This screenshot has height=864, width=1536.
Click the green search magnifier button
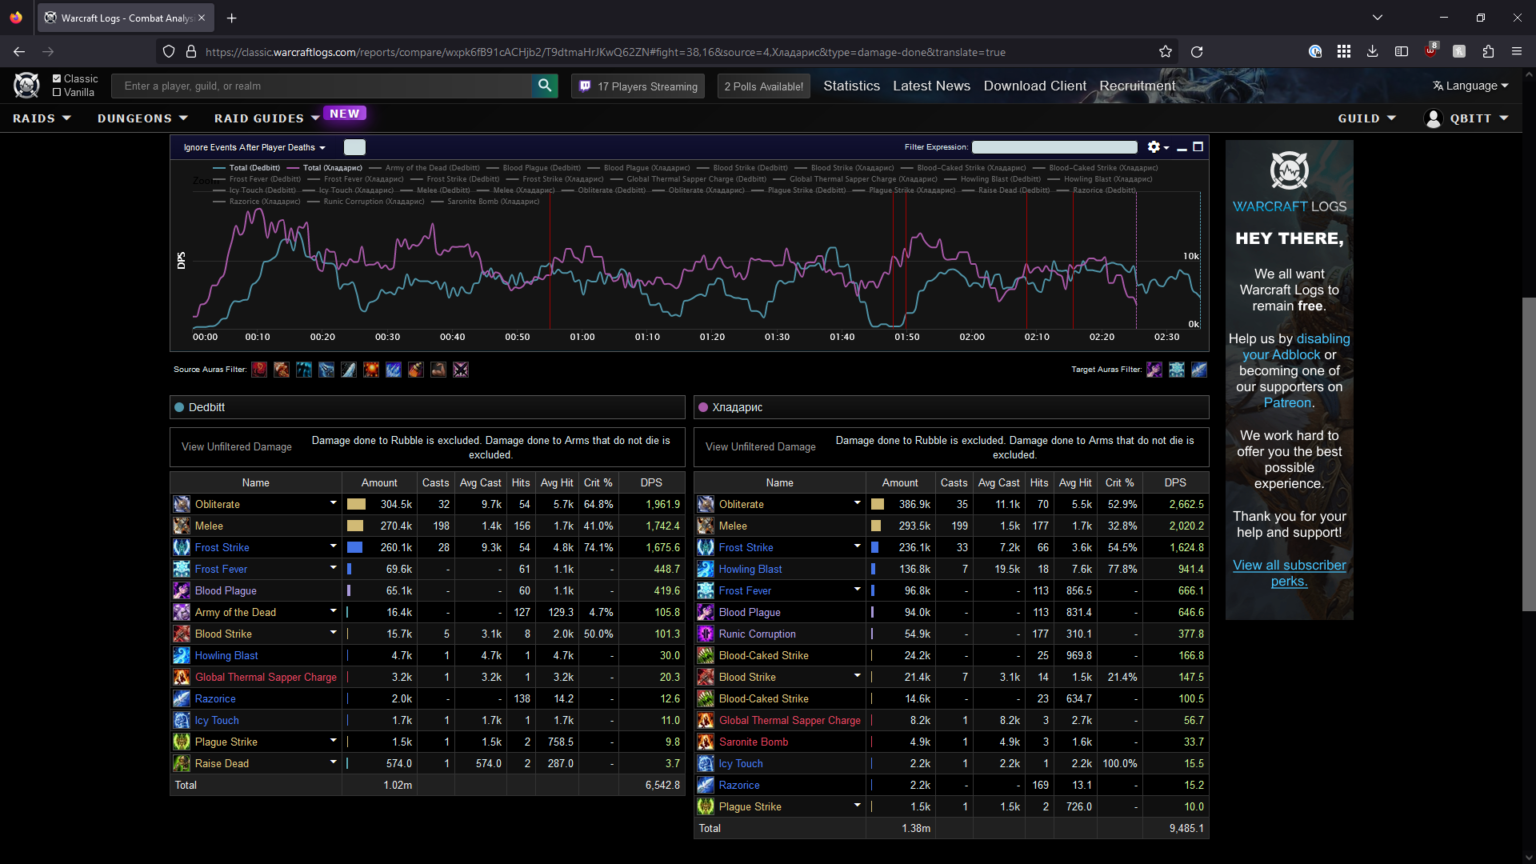tap(545, 86)
